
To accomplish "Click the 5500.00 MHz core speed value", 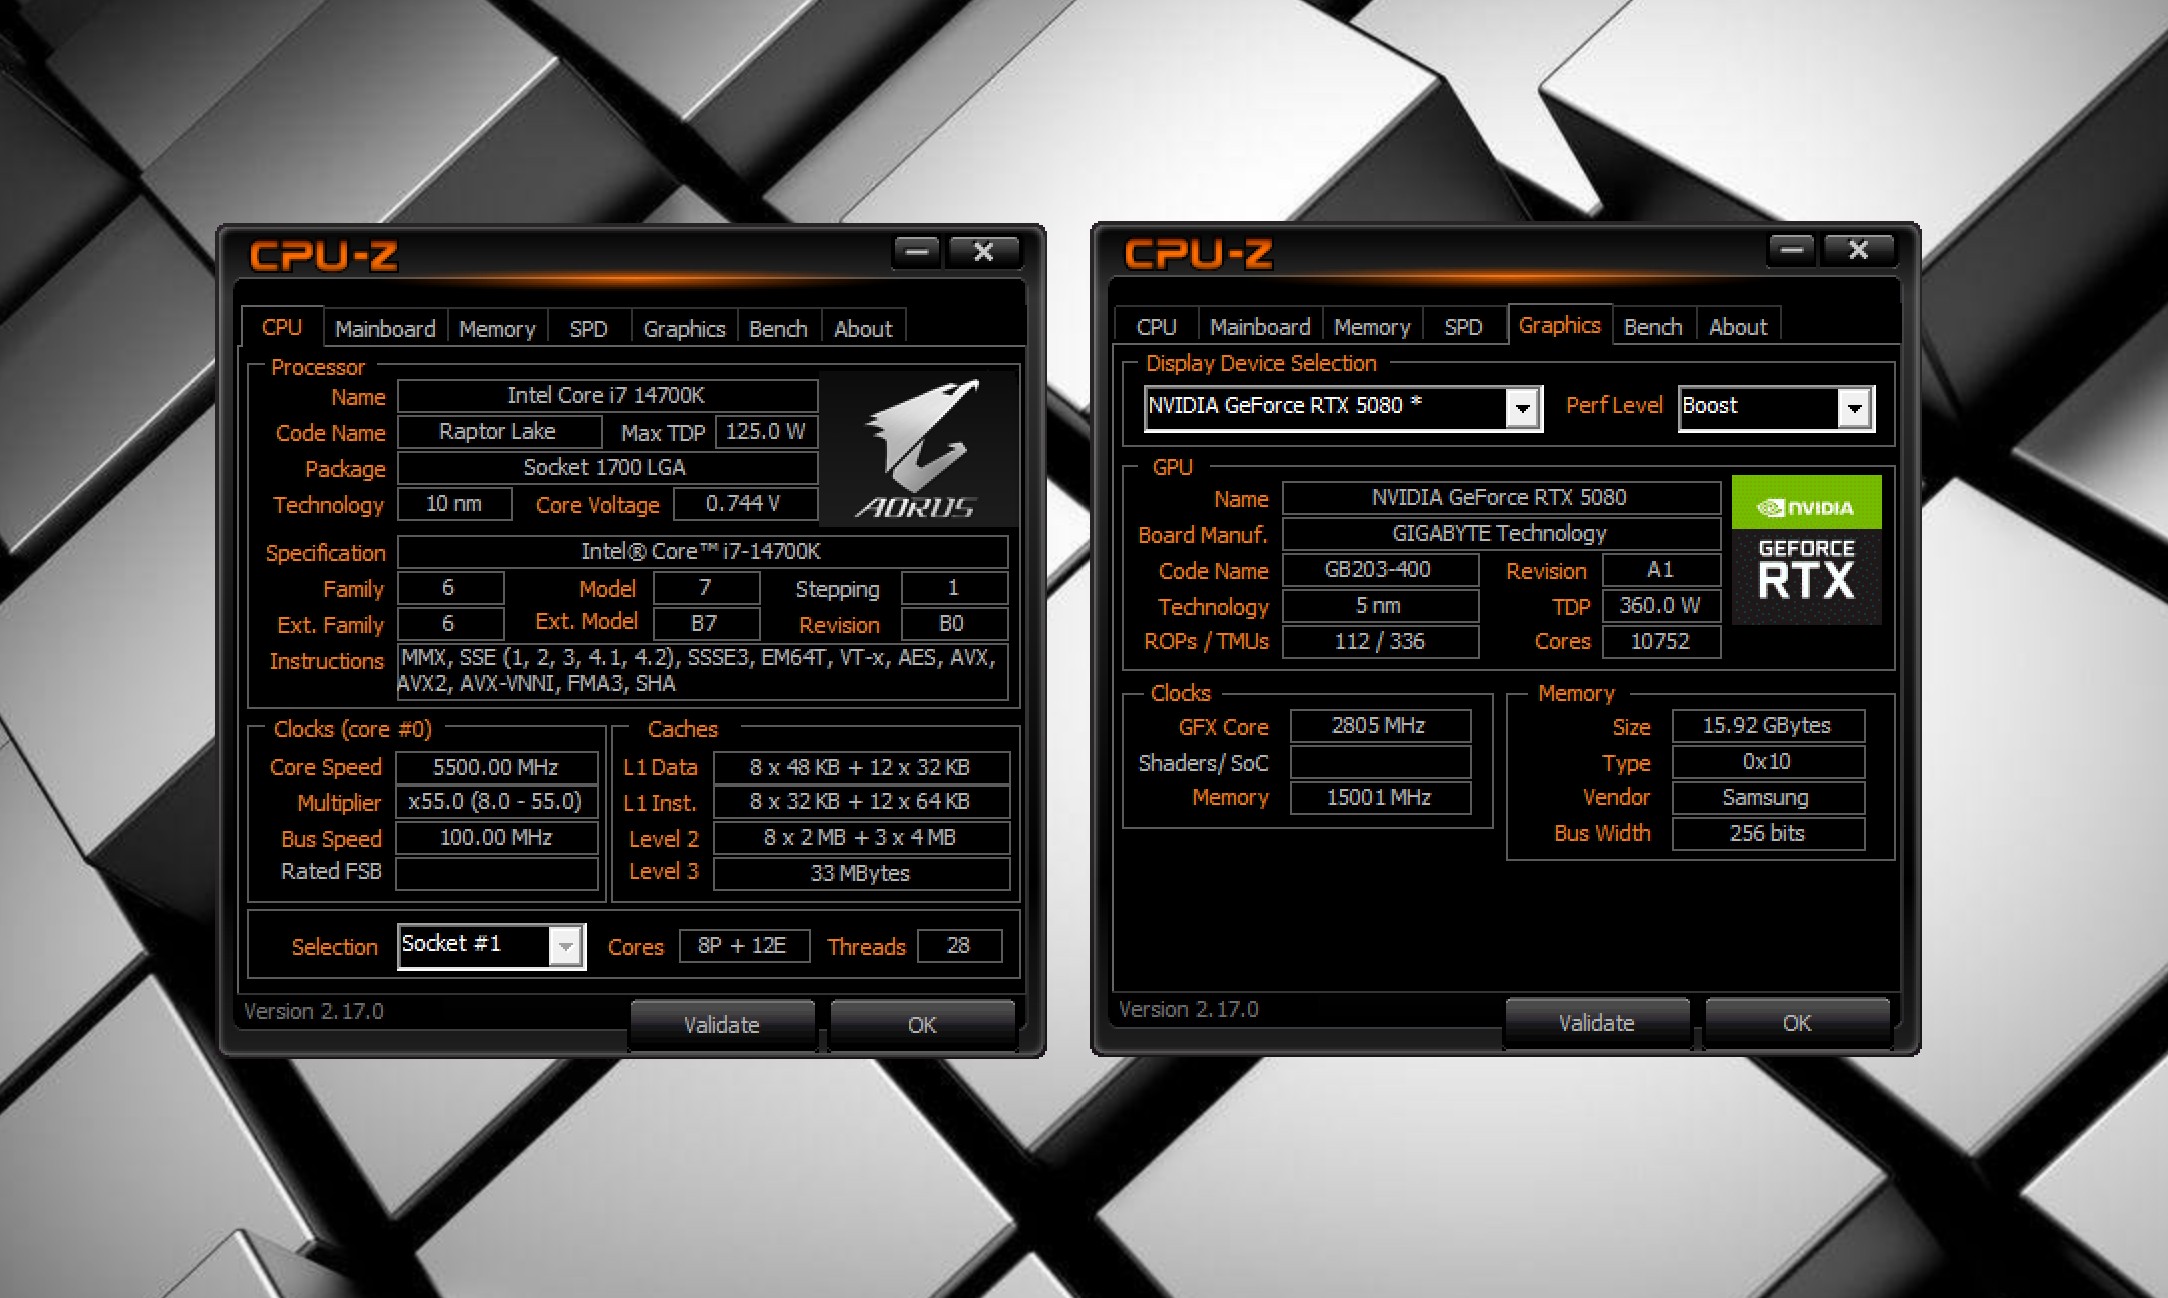I will [x=497, y=768].
